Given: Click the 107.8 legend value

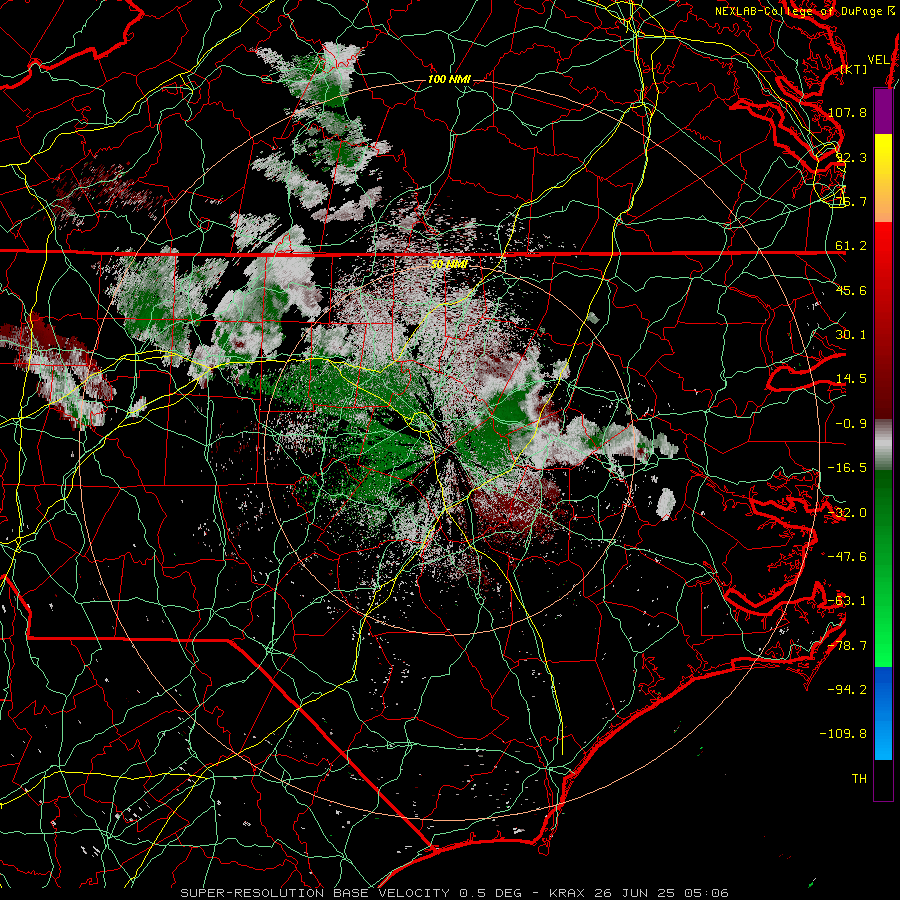Looking at the screenshot, I should pyautogui.click(x=847, y=112).
